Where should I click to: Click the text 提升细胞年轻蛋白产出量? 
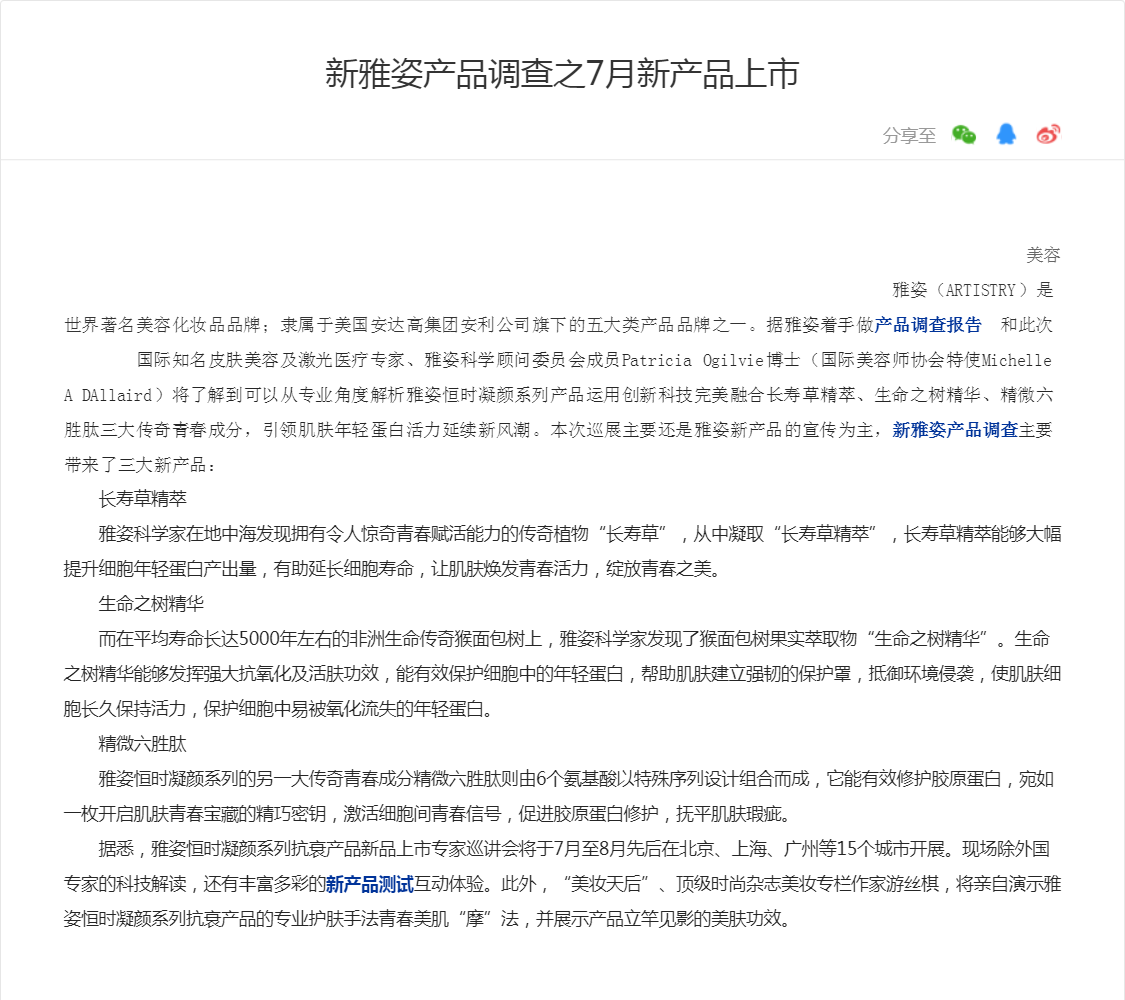coord(160,570)
